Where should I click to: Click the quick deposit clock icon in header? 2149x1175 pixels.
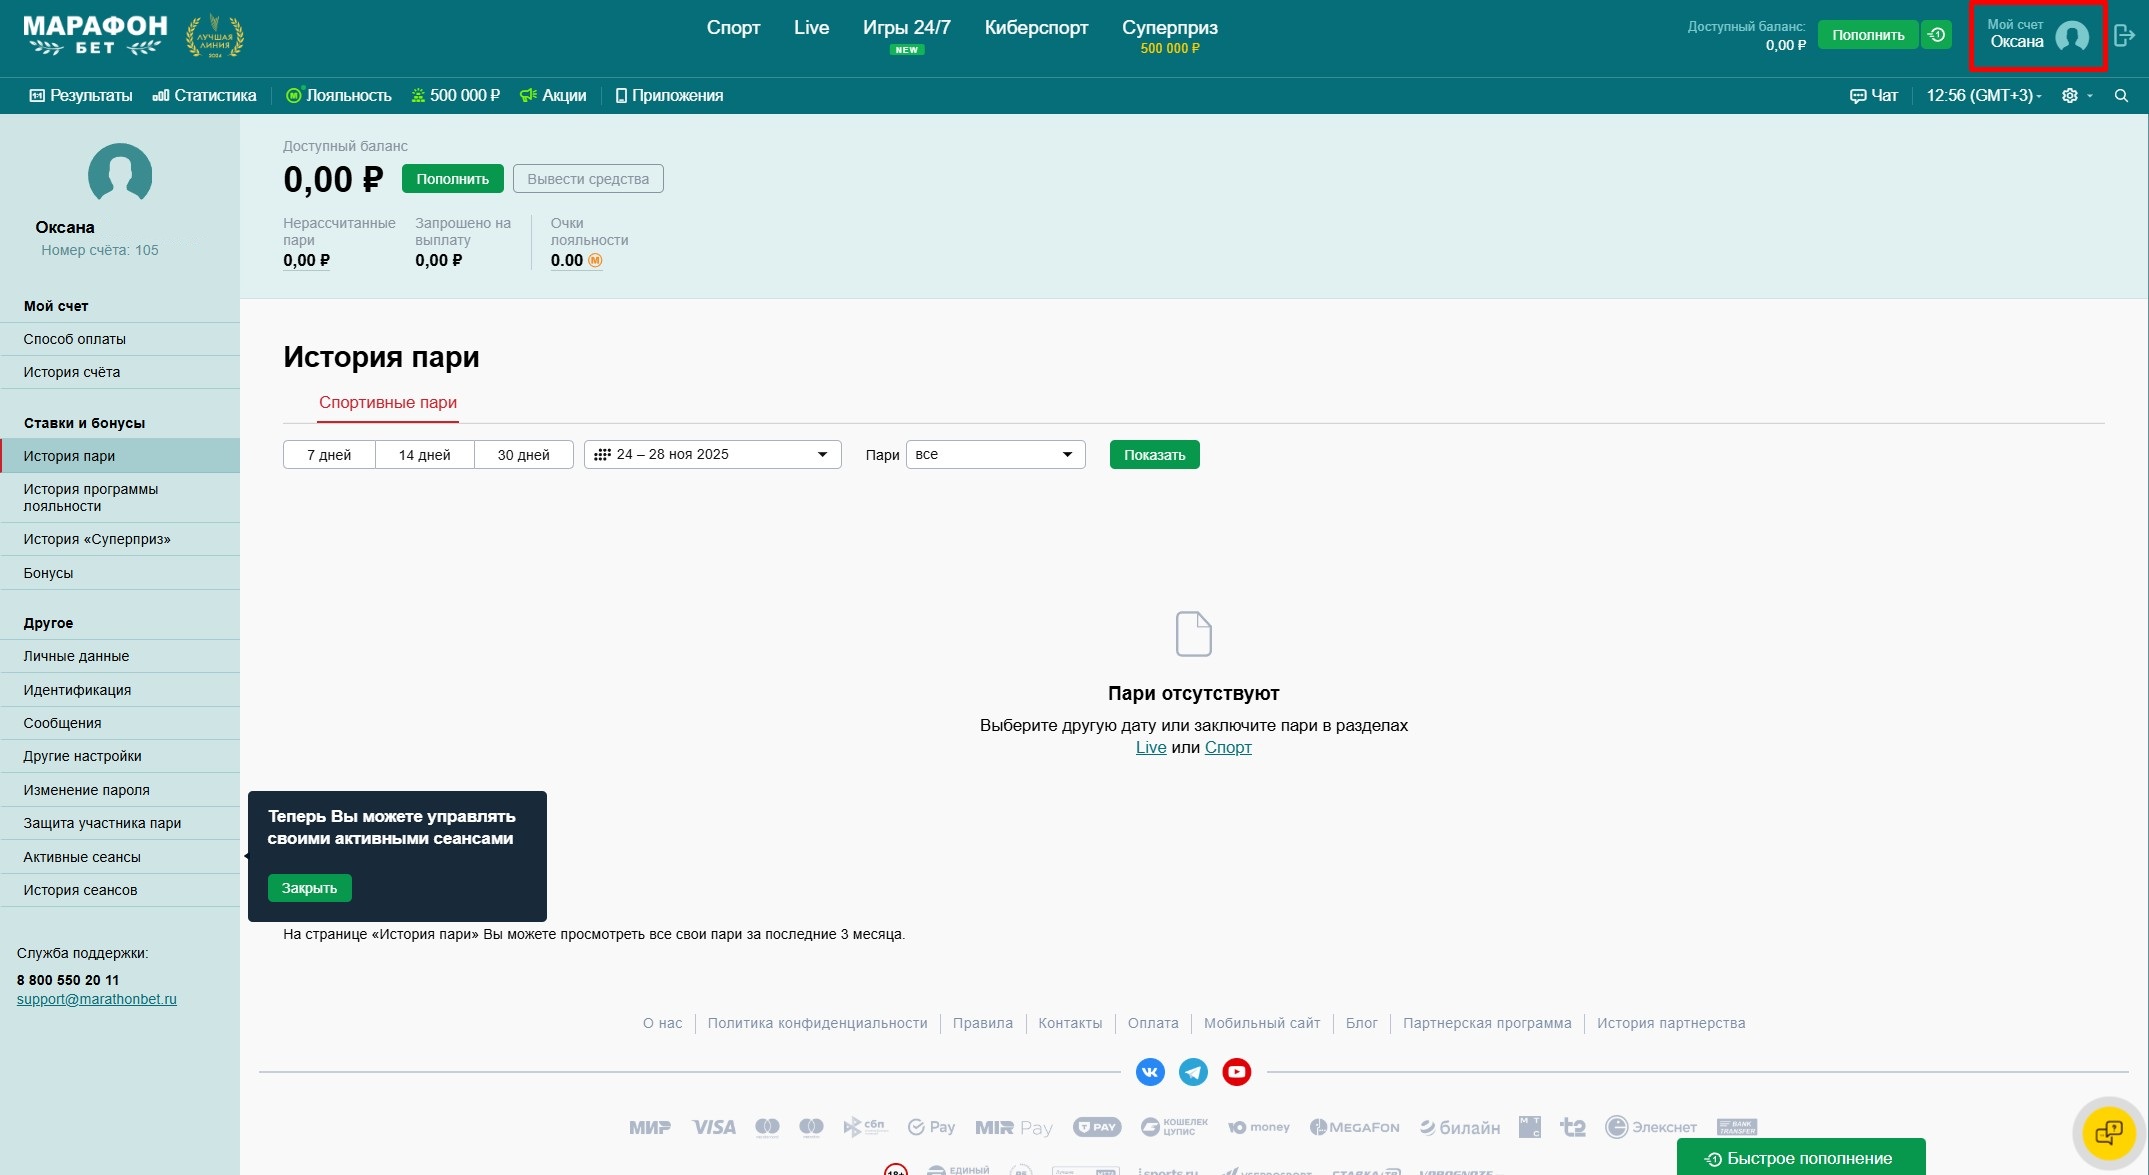[1937, 35]
